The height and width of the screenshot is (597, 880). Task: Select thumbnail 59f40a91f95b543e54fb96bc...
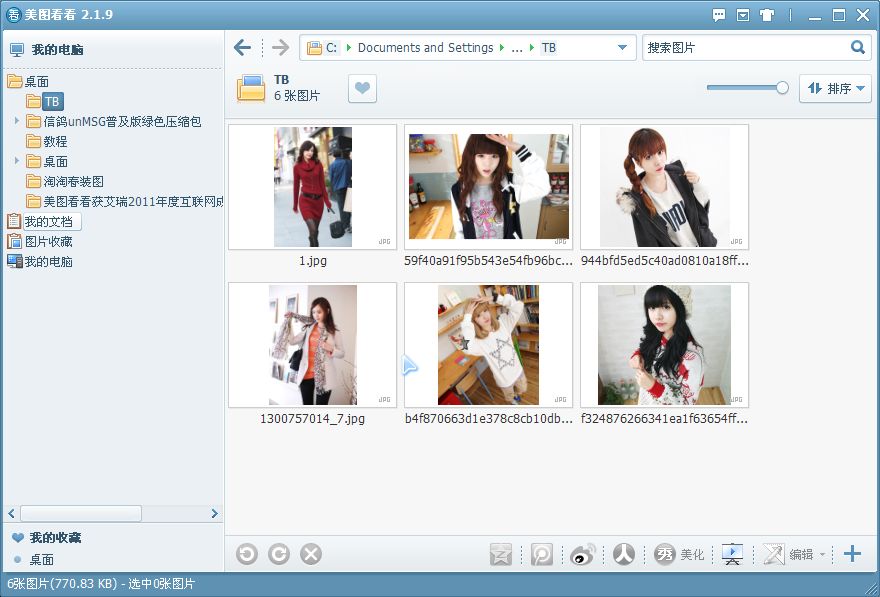[488, 187]
